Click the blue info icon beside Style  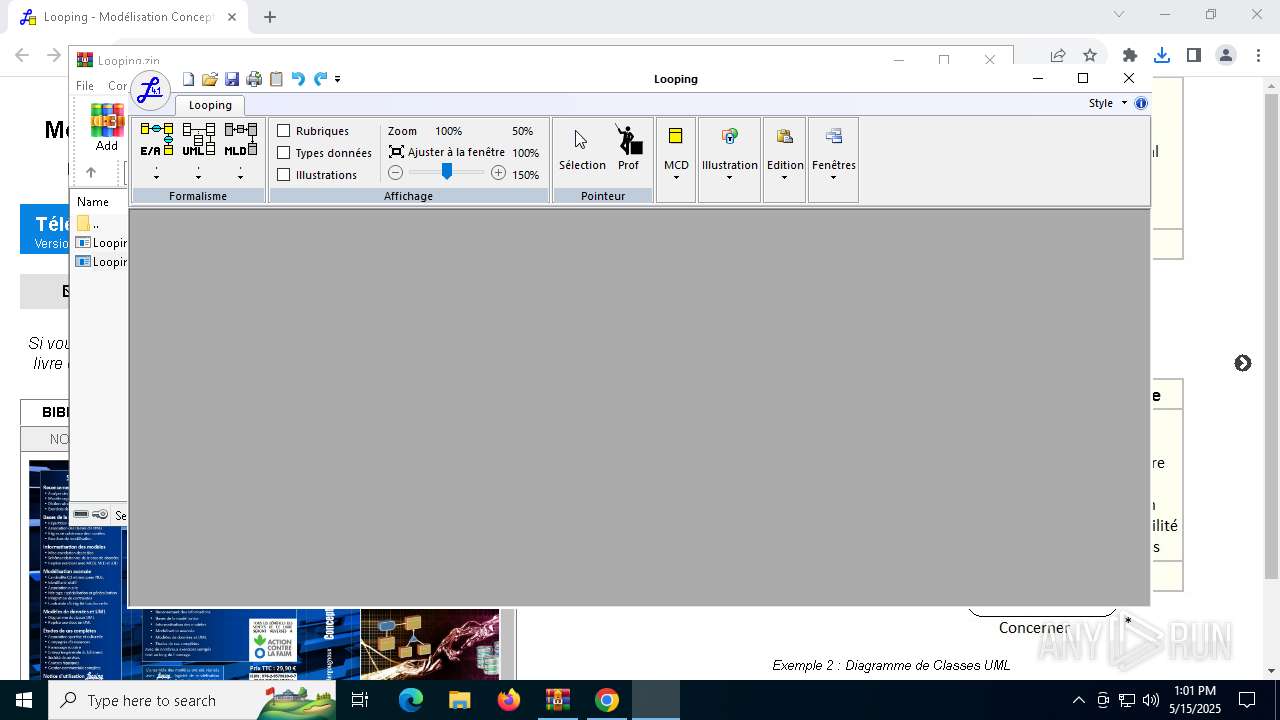[1141, 103]
